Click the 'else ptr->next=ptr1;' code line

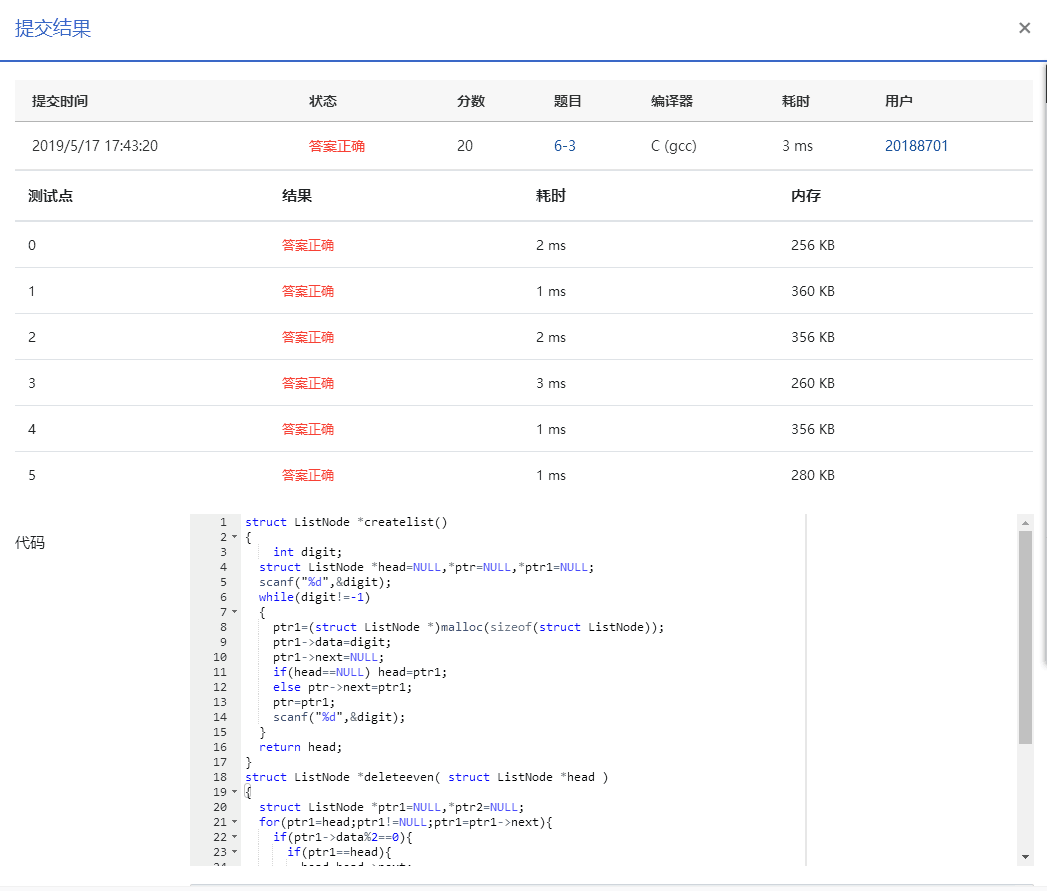pos(343,687)
